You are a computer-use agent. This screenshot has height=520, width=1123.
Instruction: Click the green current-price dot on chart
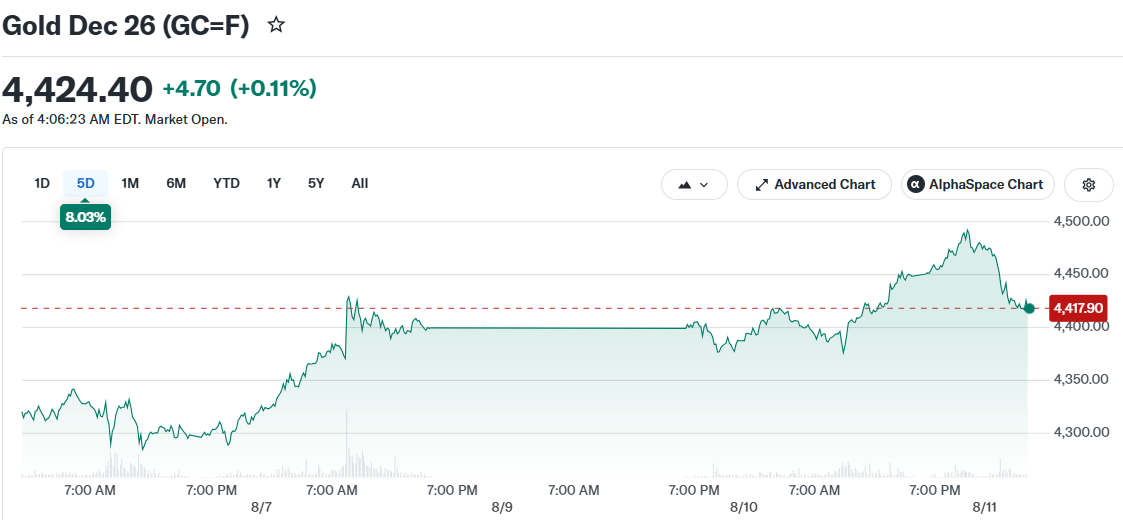[1029, 309]
